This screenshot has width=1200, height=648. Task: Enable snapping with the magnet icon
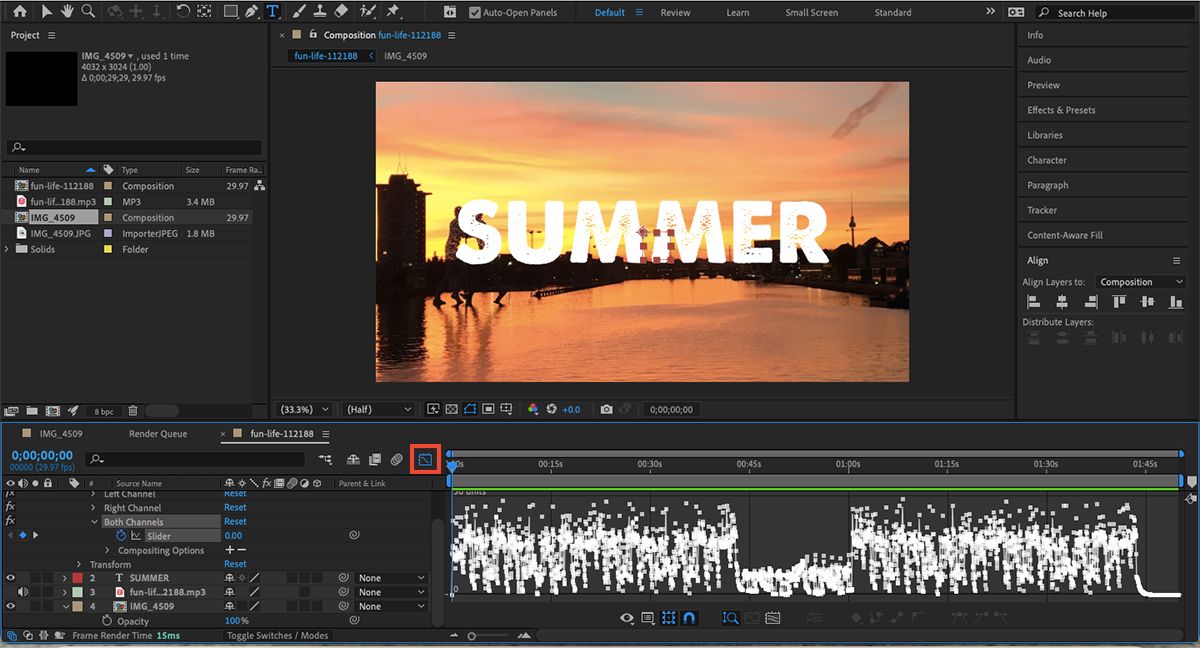[x=689, y=618]
